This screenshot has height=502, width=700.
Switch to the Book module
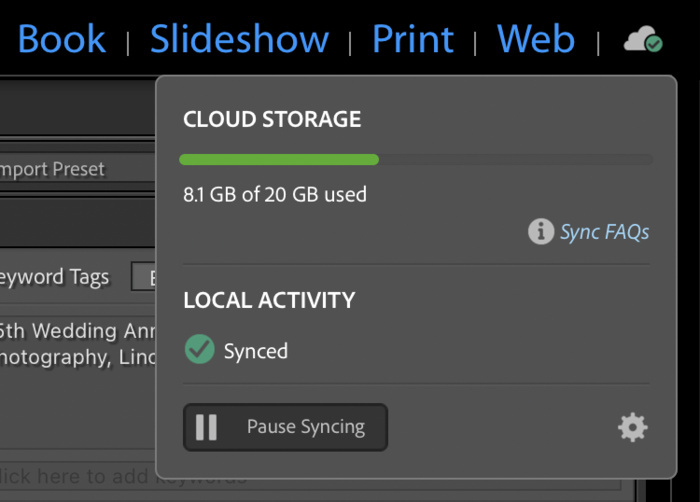(62, 39)
